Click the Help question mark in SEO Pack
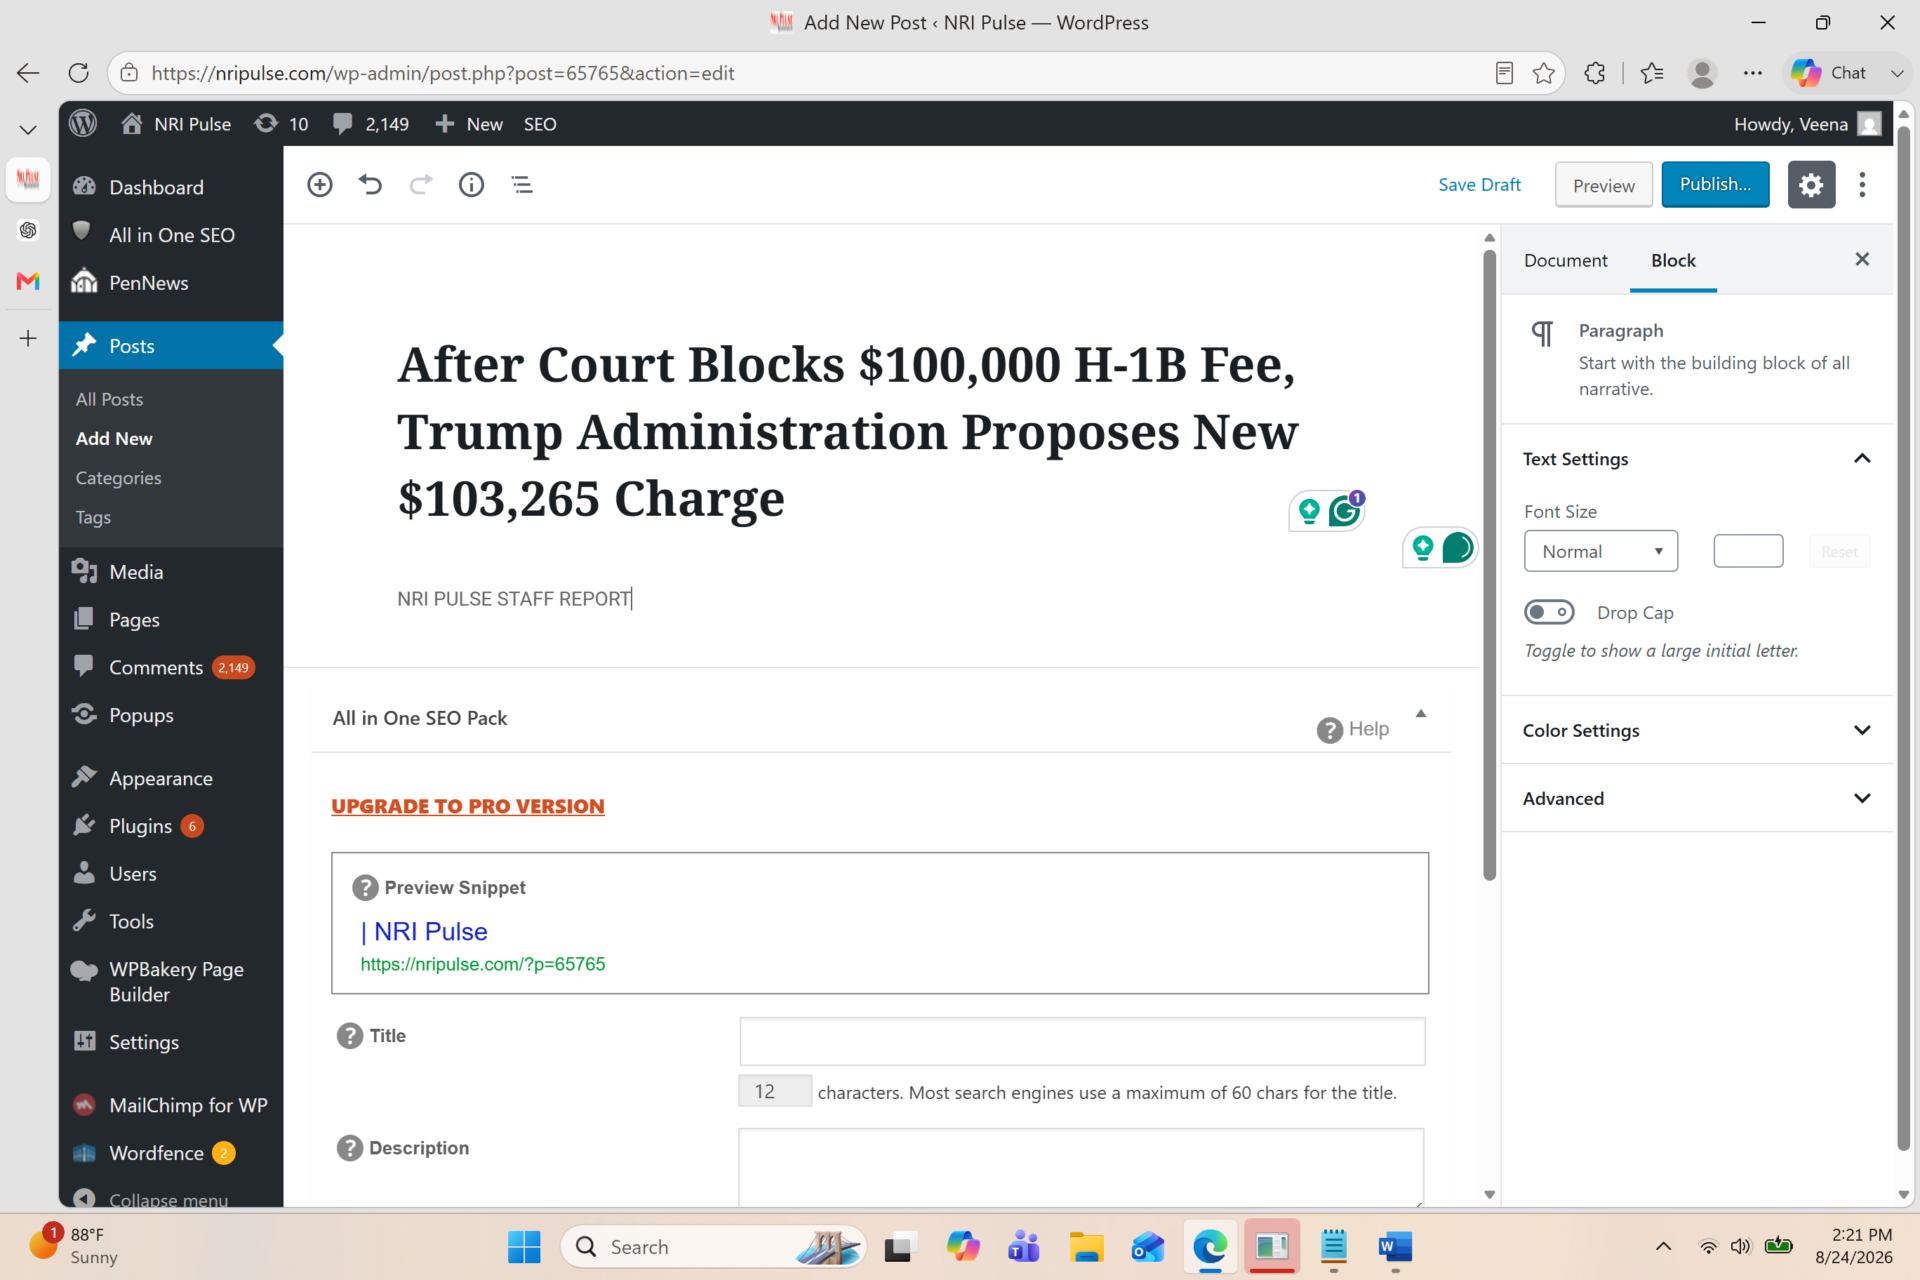 (1329, 730)
